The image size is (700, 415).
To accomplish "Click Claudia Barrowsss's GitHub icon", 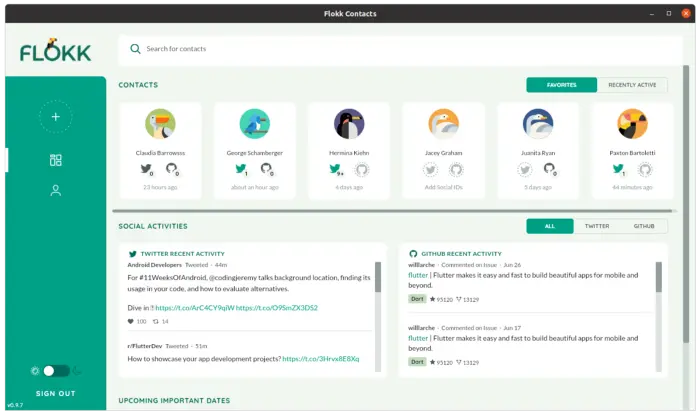I will pyautogui.click(x=172, y=169).
